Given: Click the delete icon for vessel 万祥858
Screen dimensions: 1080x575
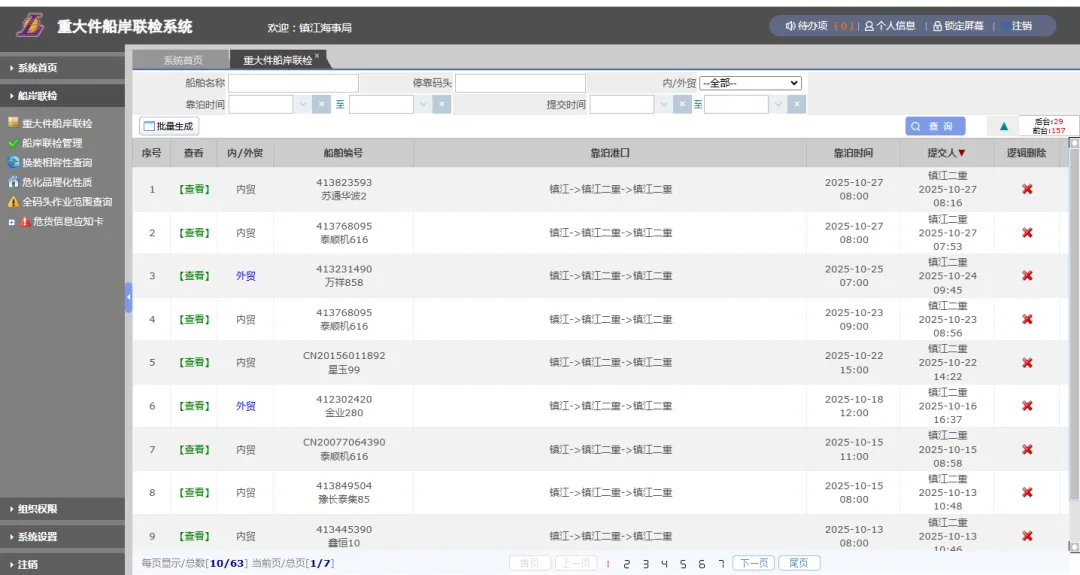Looking at the screenshot, I should [x=1026, y=276].
